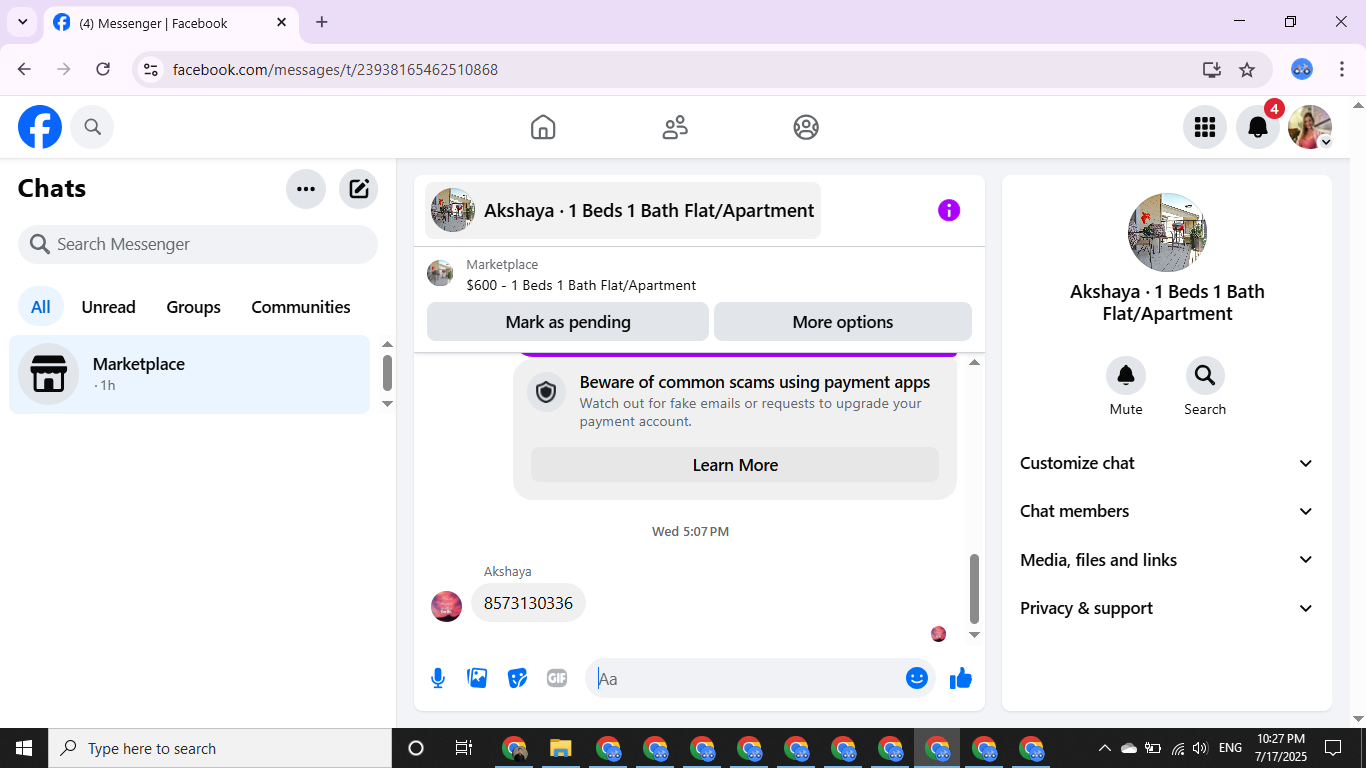Click the voice clip microphone icon
This screenshot has width=1366, height=768.
point(438,679)
